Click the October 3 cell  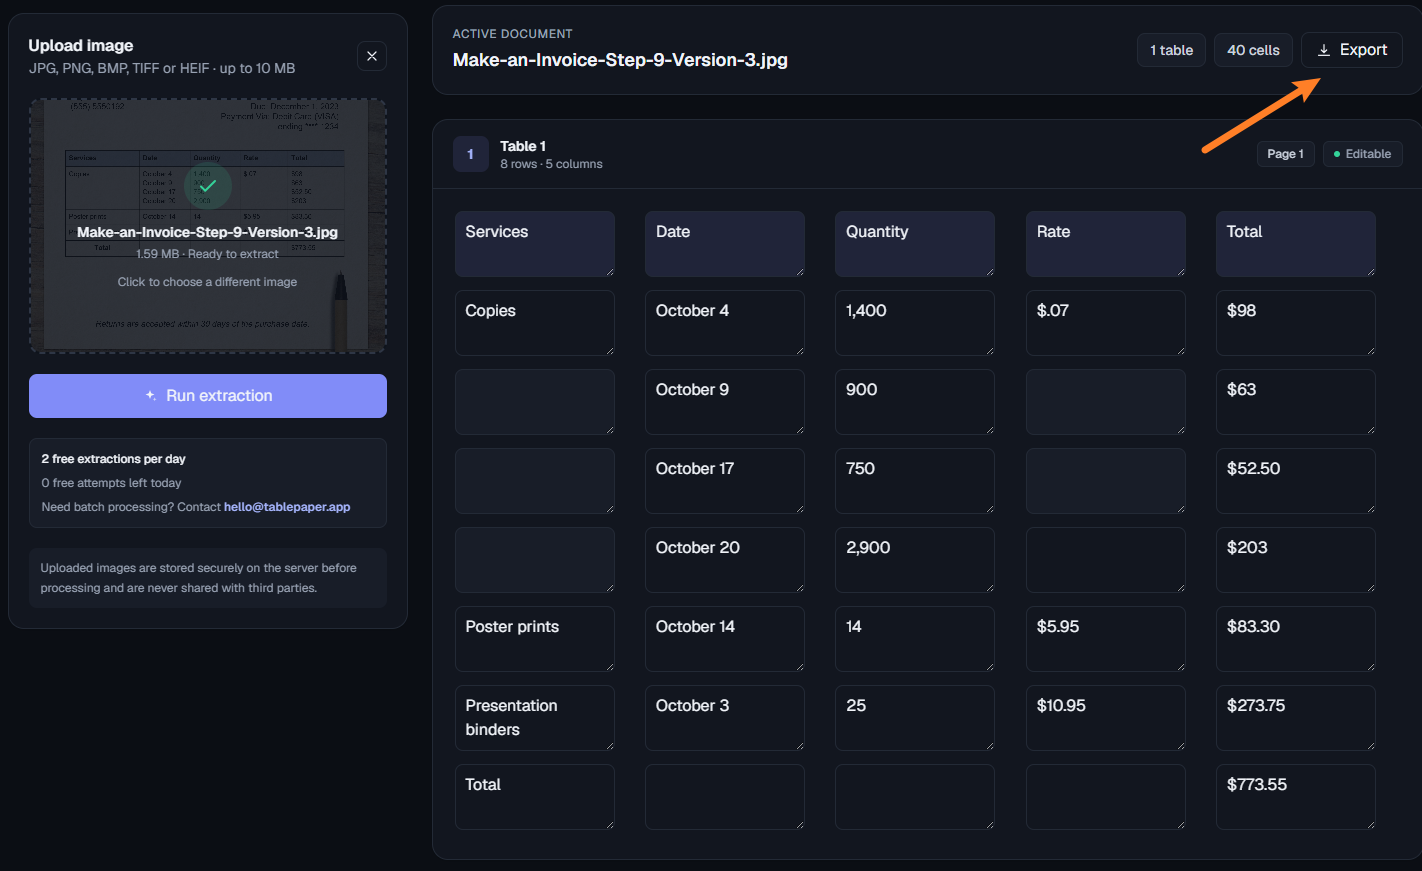click(x=725, y=718)
